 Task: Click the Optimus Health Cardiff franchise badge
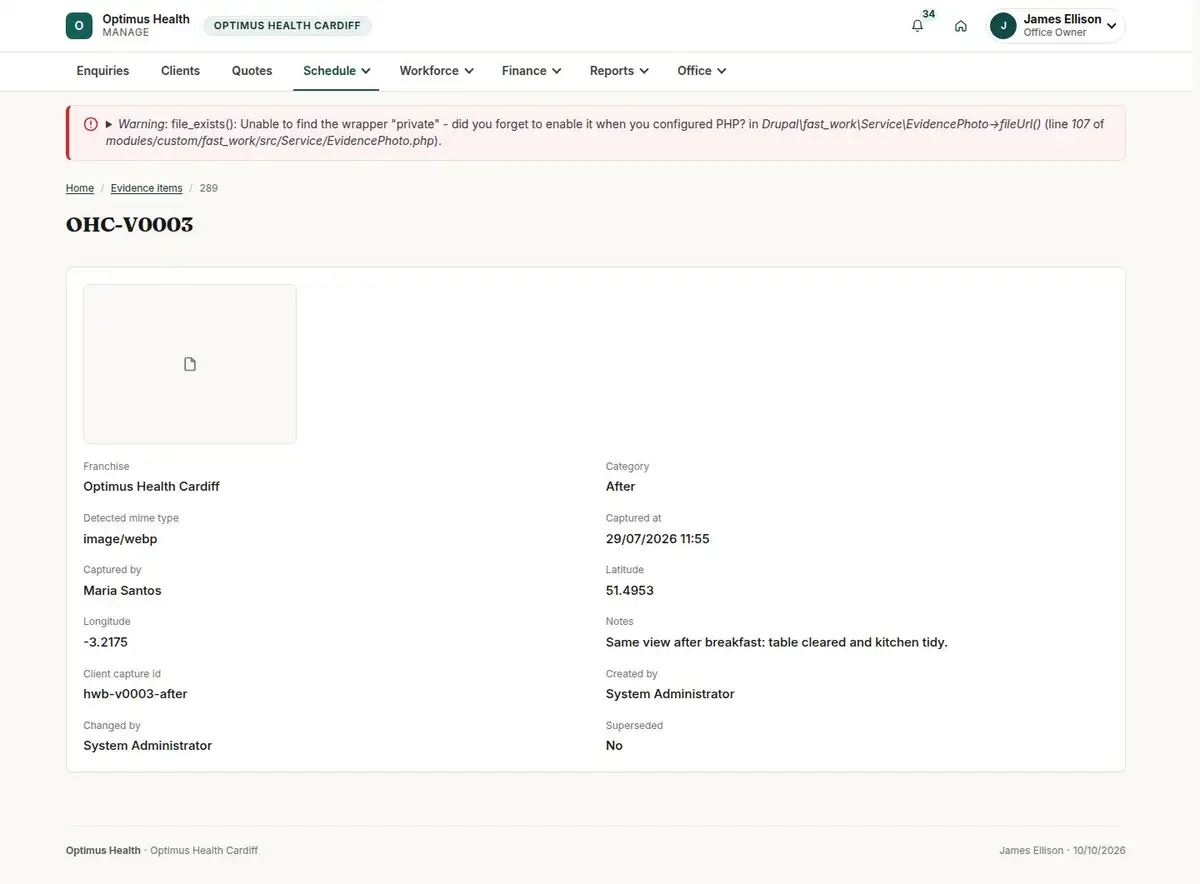tap(287, 26)
